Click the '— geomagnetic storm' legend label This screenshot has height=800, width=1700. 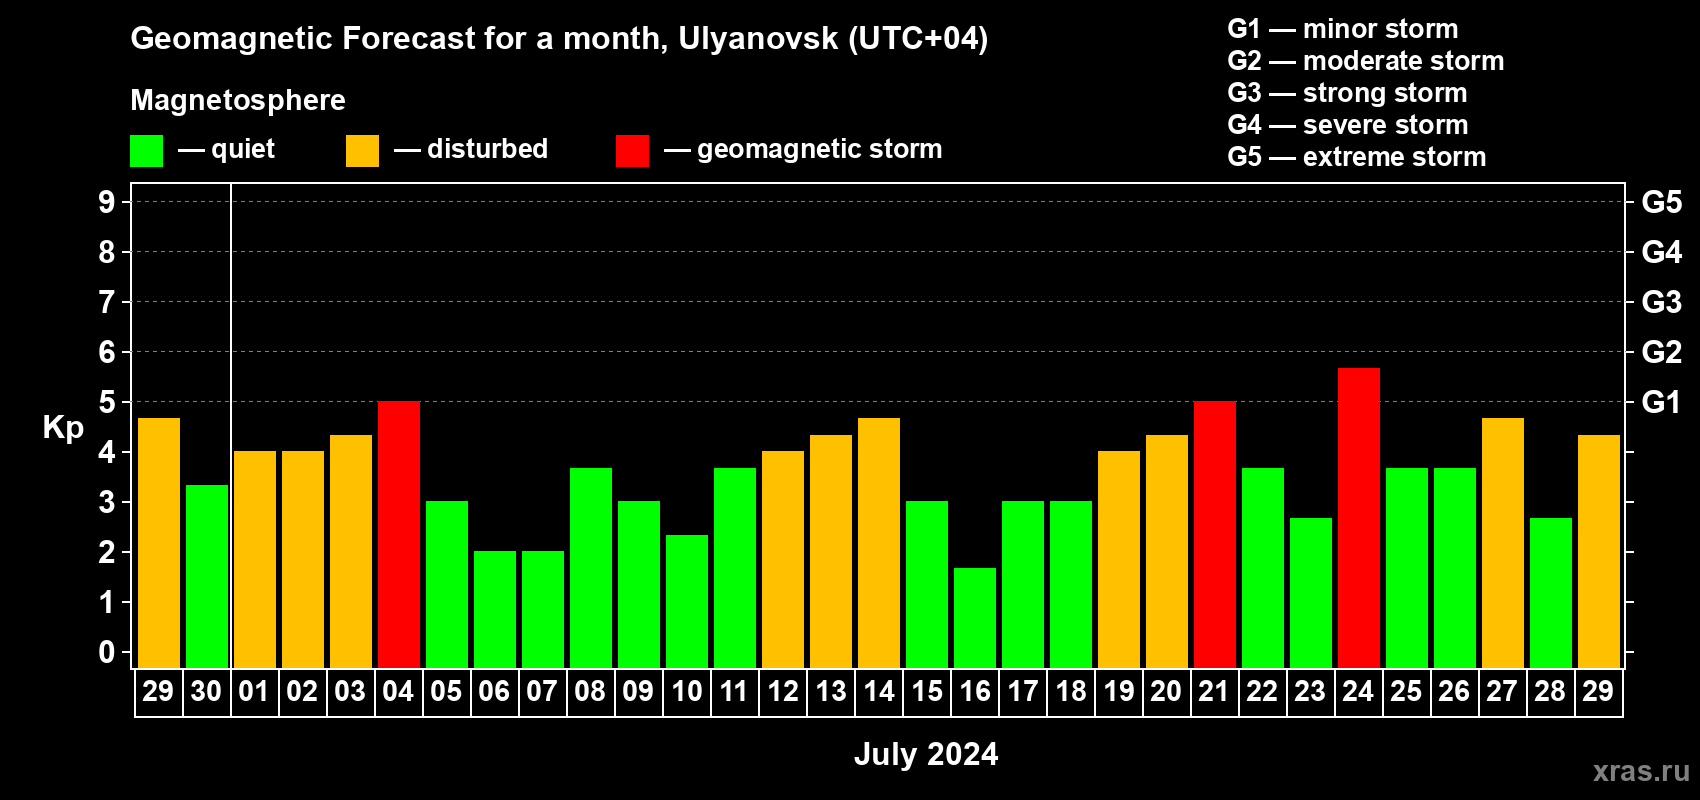tap(803, 150)
